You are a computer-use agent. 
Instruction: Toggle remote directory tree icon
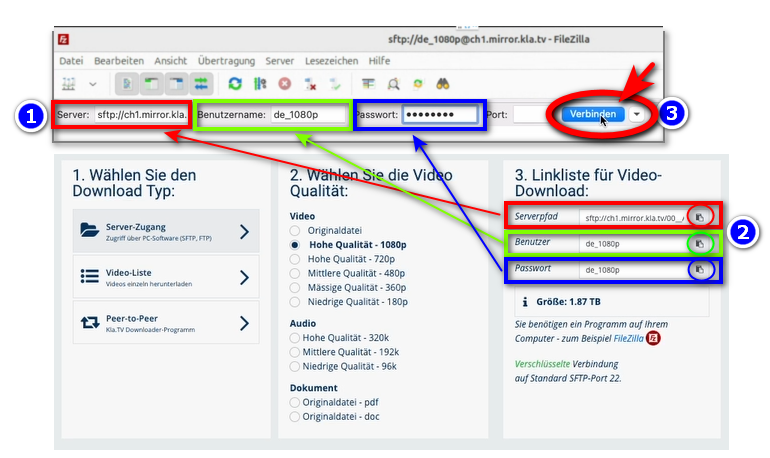[176, 84]
